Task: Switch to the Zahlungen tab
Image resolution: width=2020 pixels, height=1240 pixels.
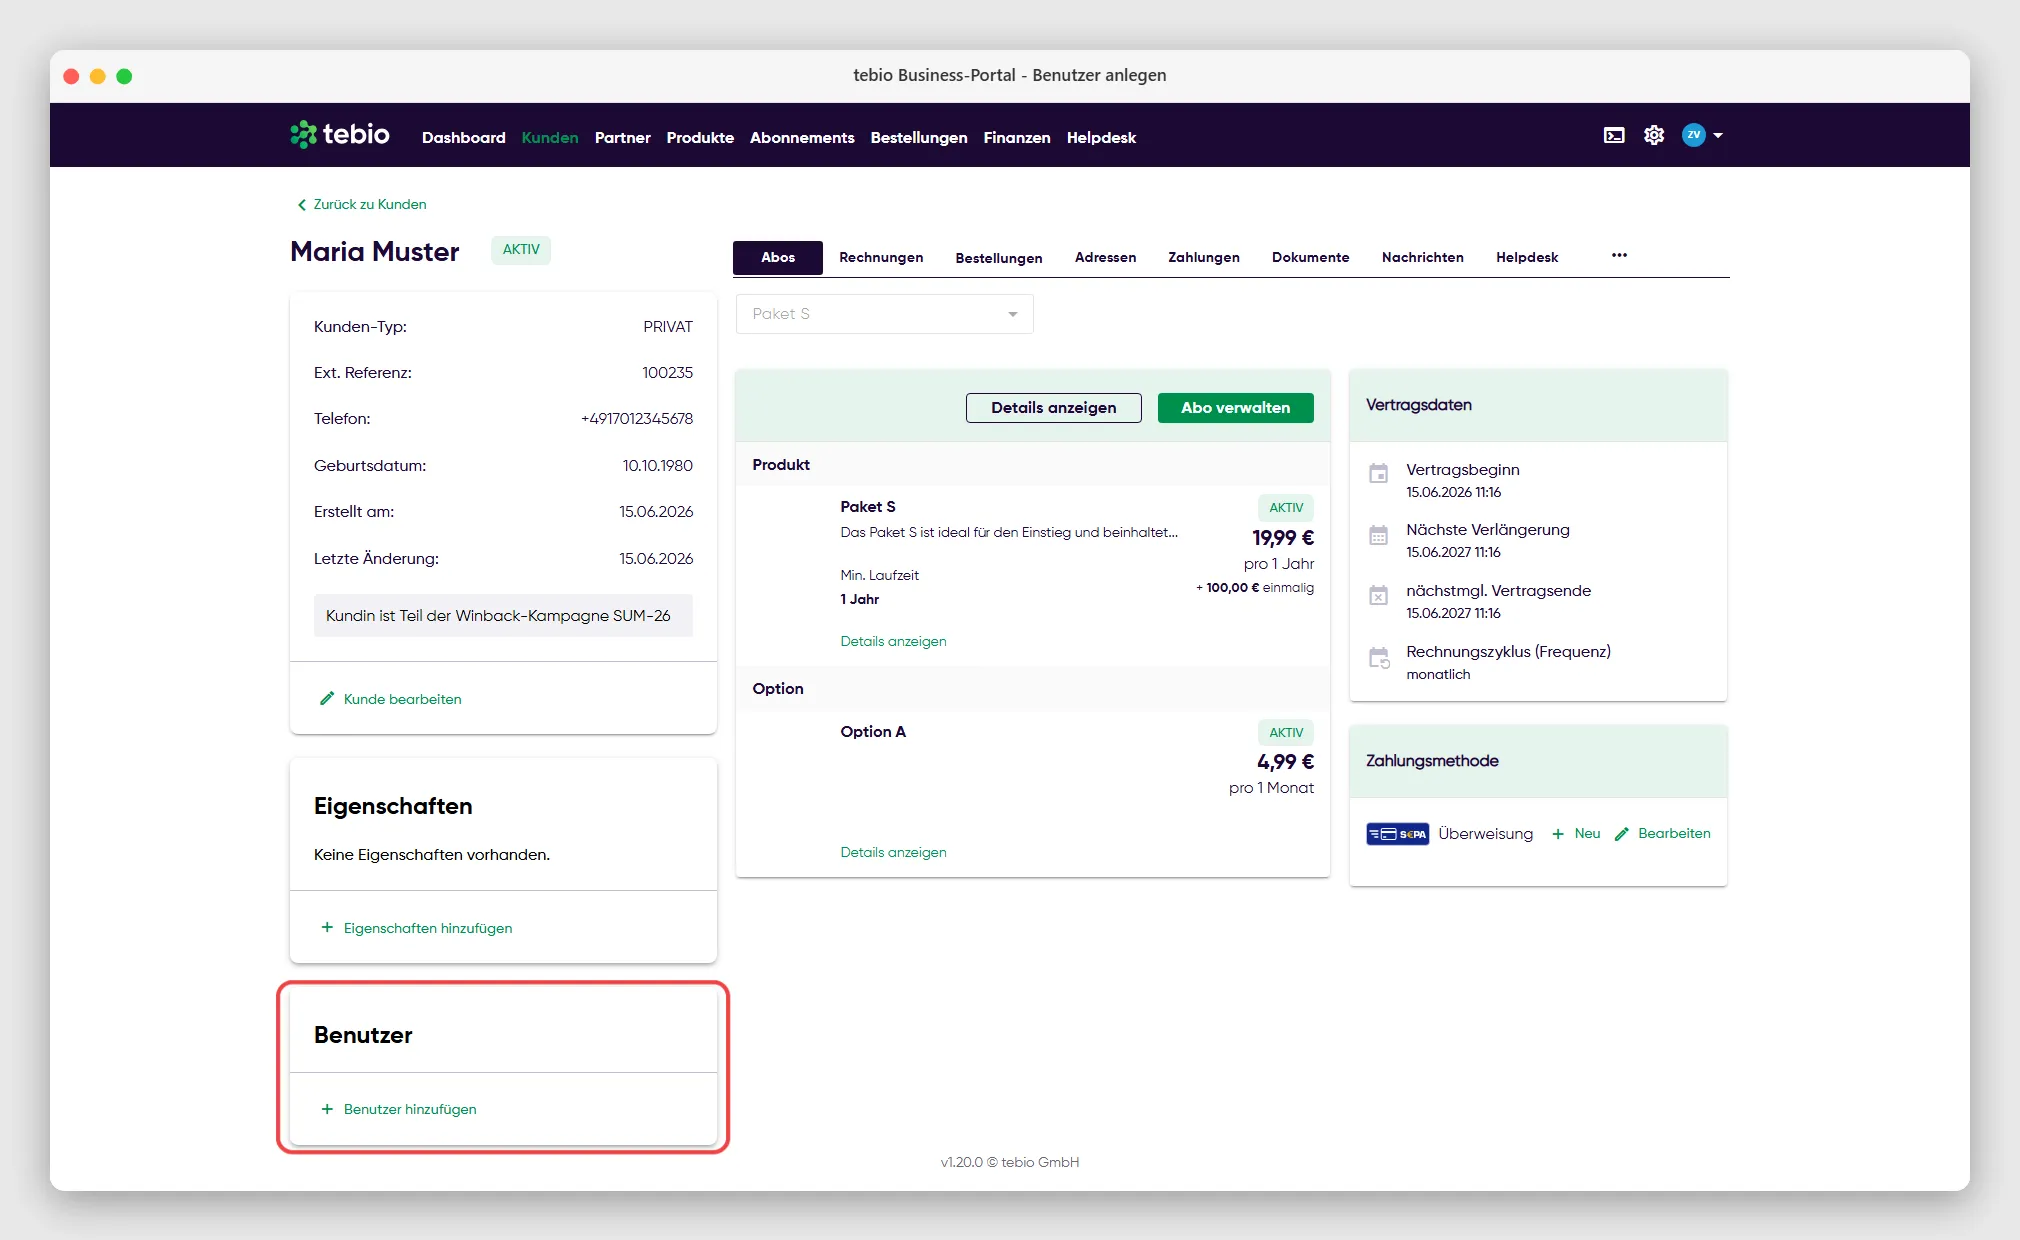Action: coord(1204,257)
